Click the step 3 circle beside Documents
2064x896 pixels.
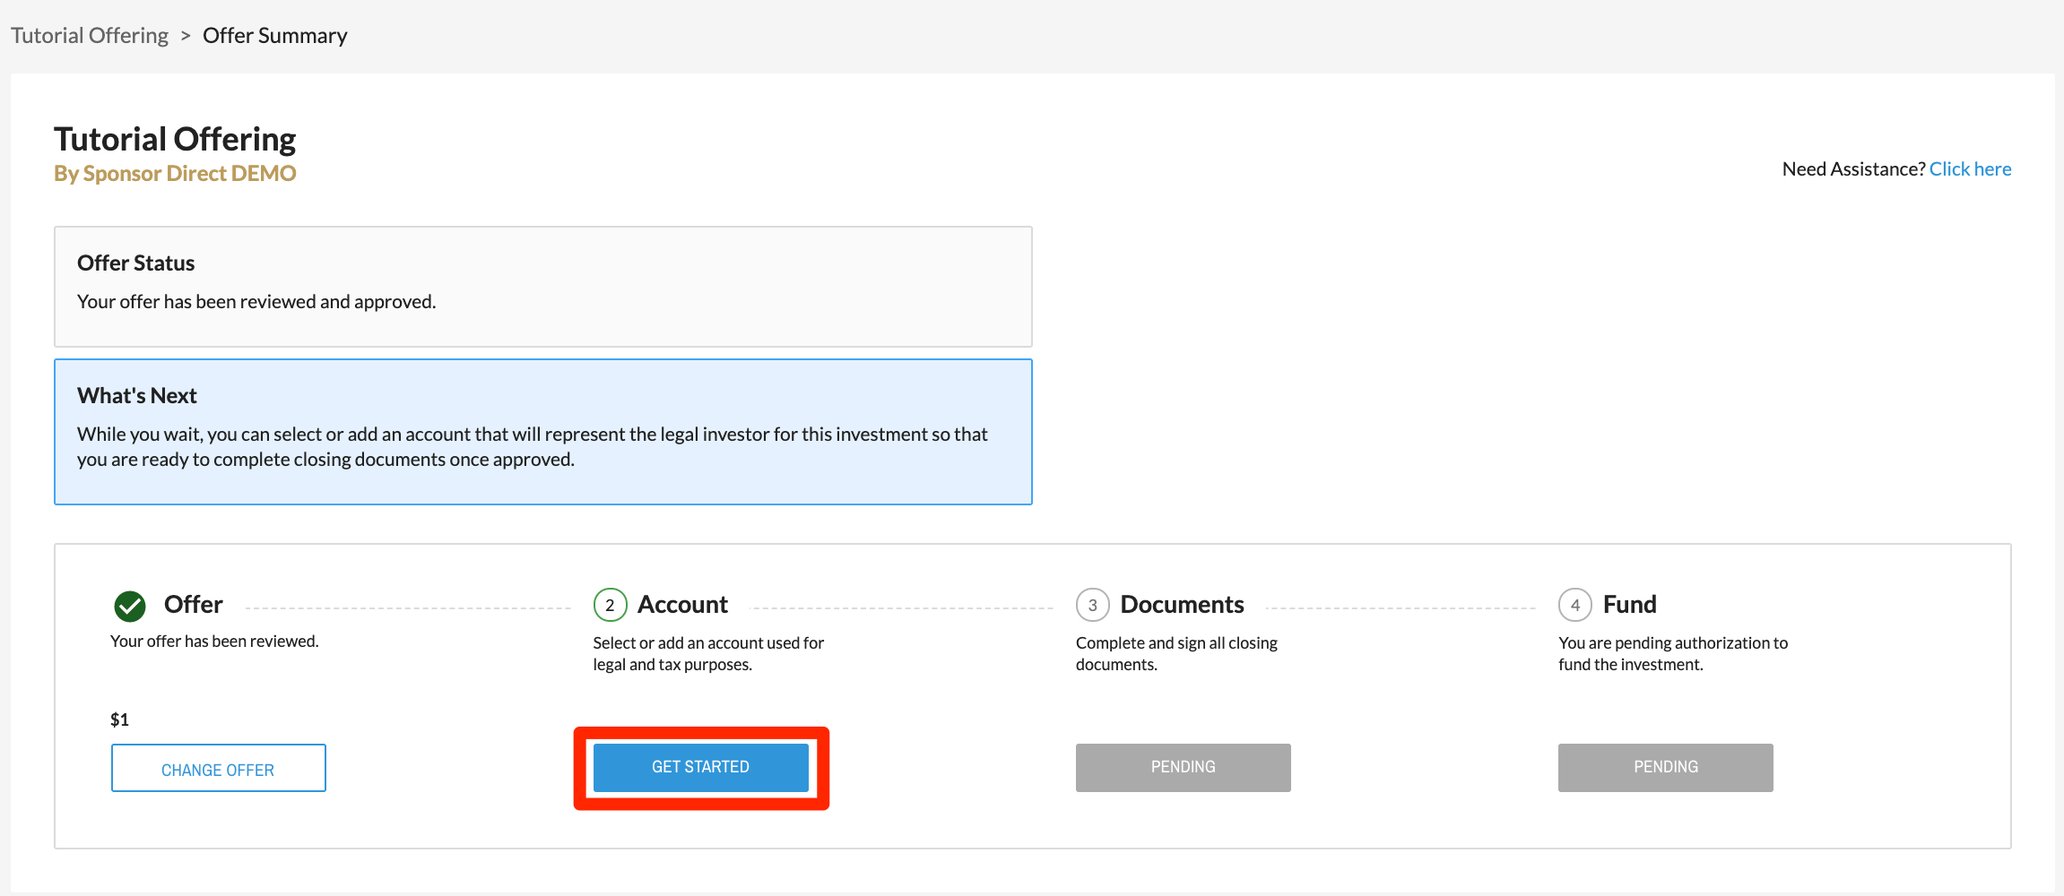click(1092, 605)
